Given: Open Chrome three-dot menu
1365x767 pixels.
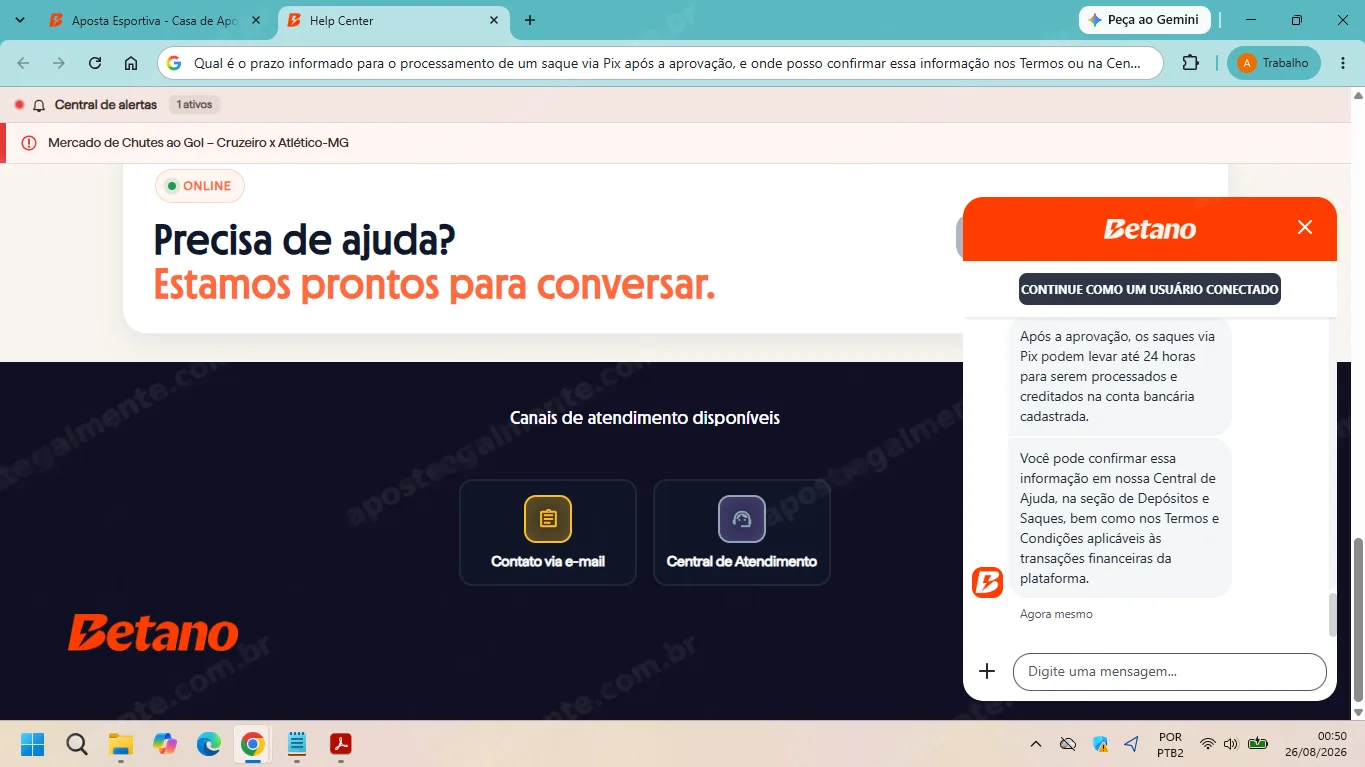Looking at the screenshot, I should coord(1342,63).
